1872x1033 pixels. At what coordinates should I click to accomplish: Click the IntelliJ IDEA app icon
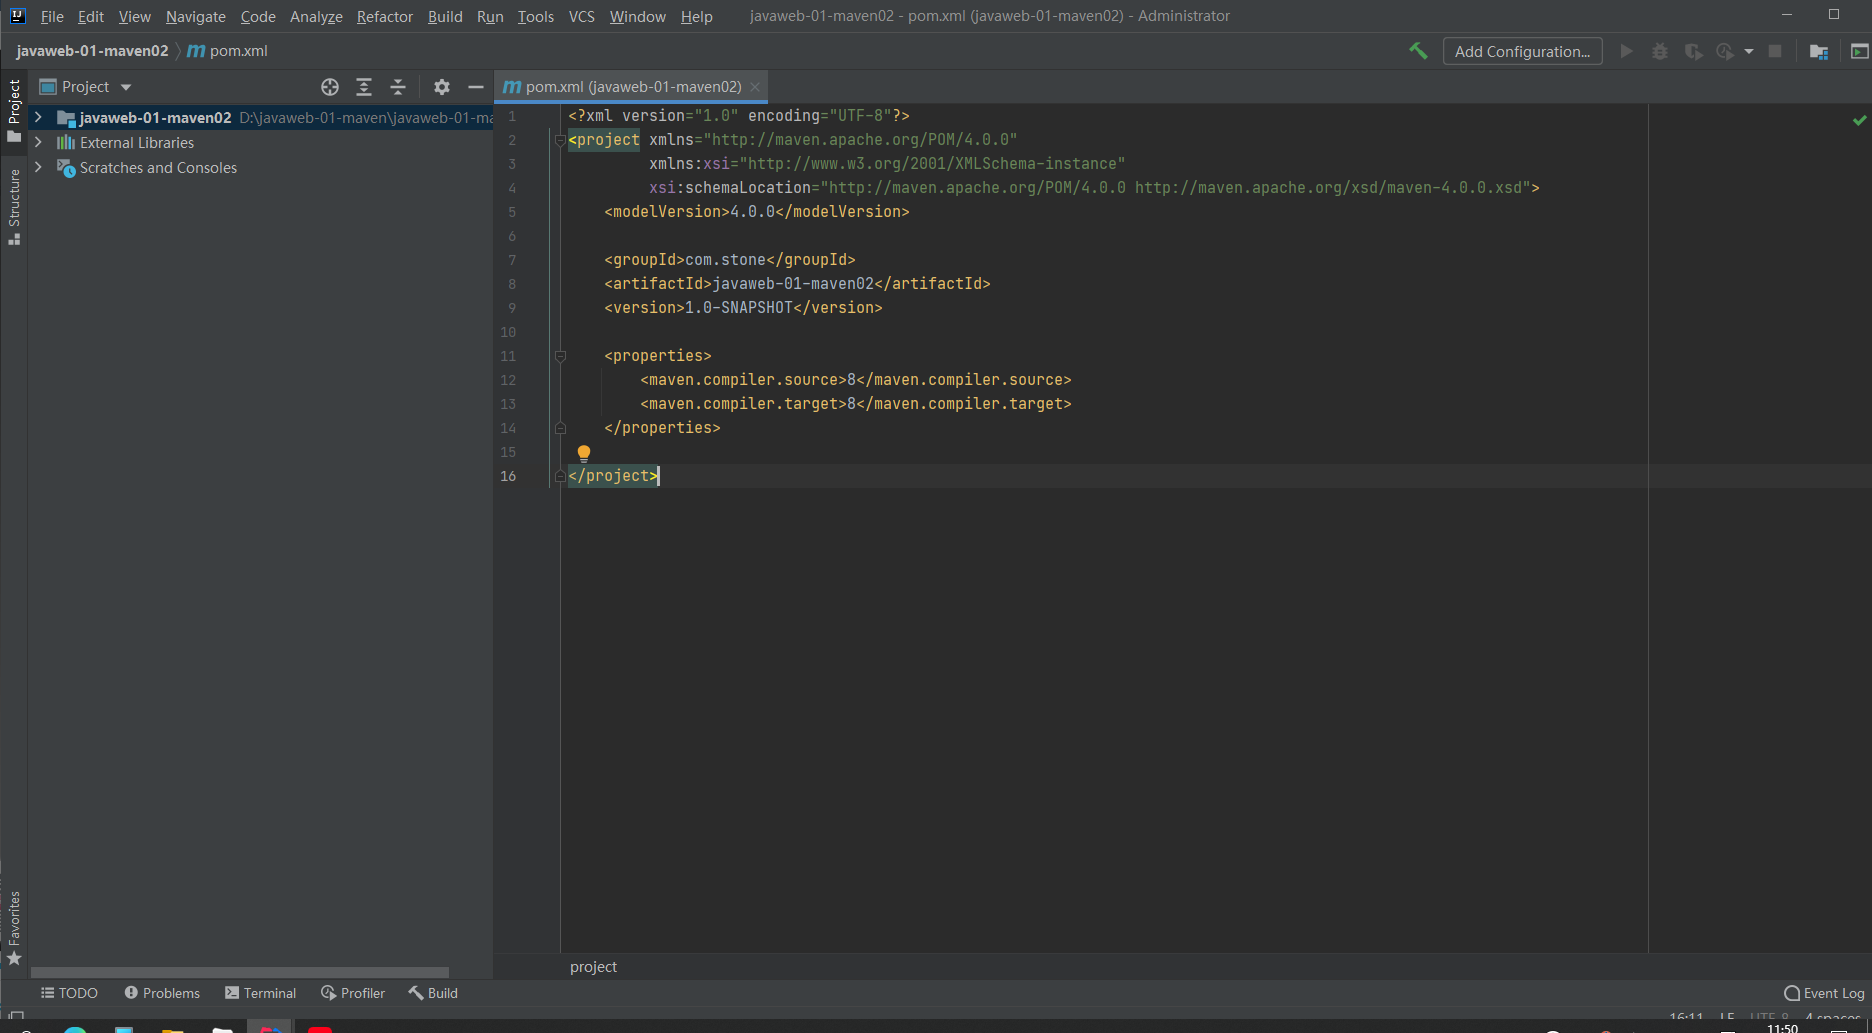(17, 16)
